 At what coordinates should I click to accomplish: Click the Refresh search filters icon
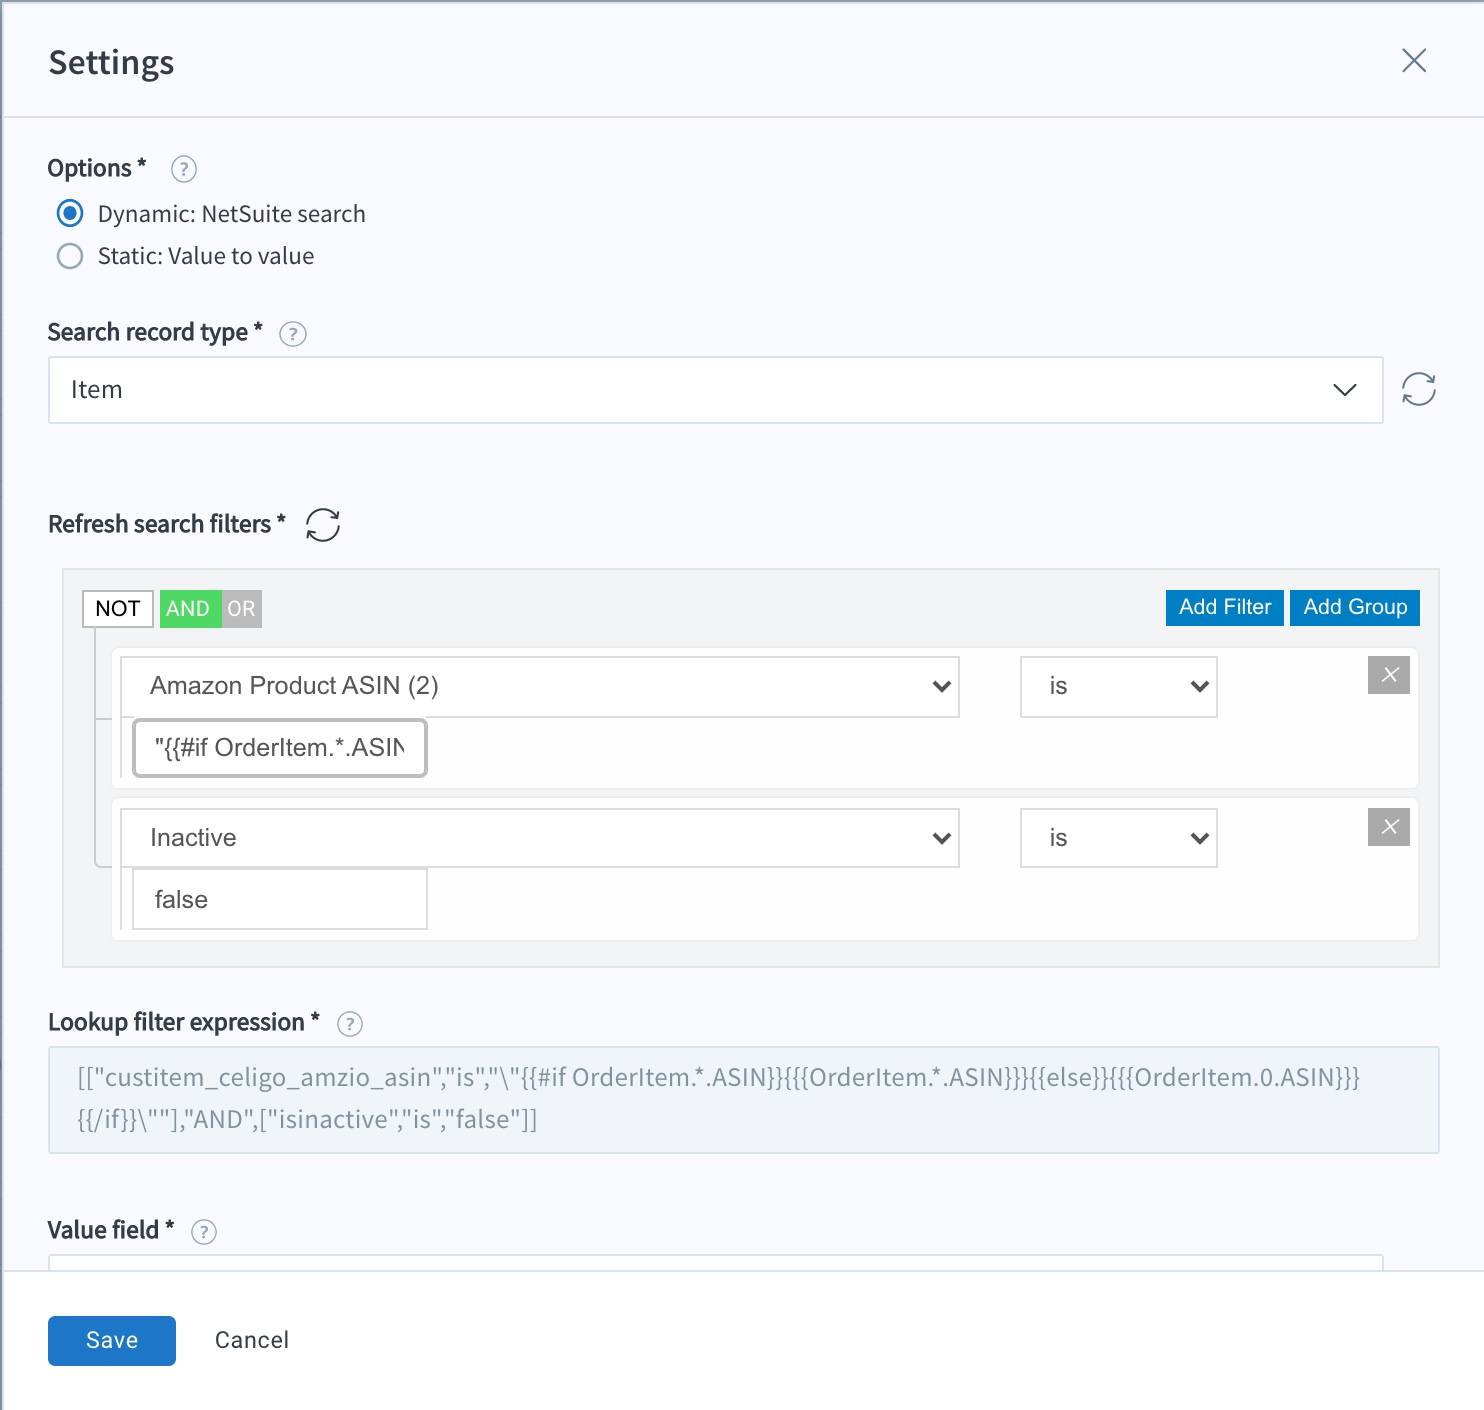(322, 525)
